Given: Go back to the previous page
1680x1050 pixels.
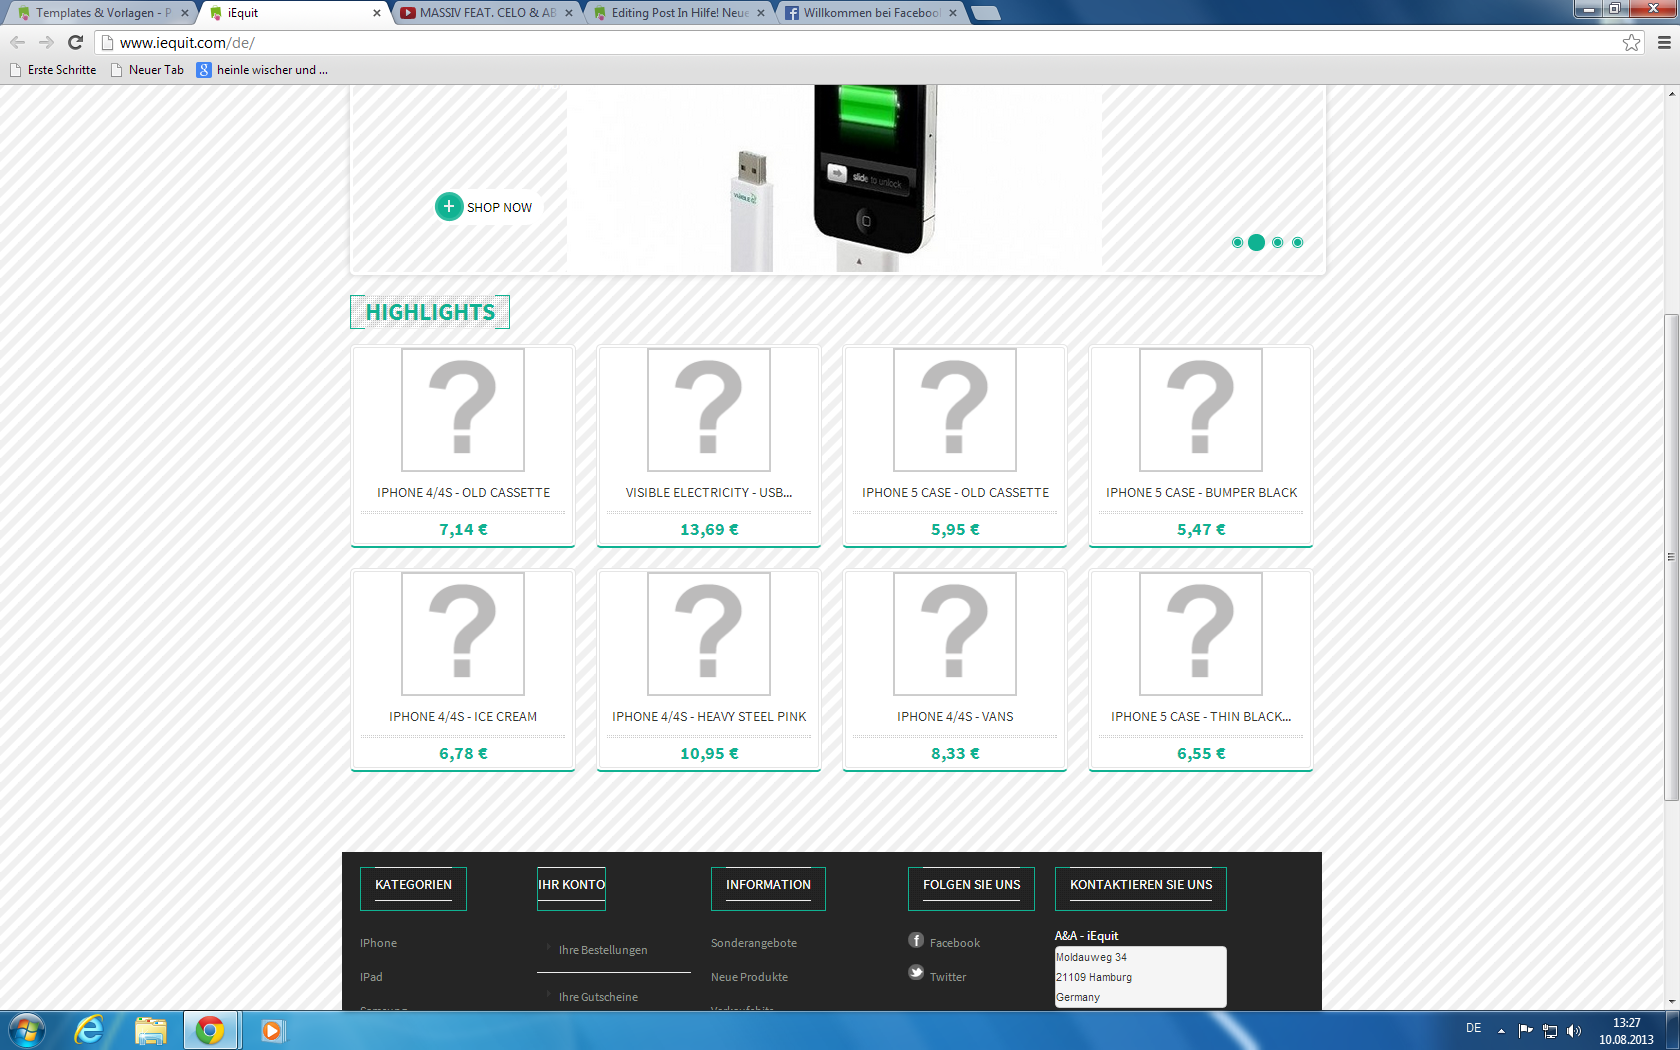Looking at the screenshot, I should 17,42.
